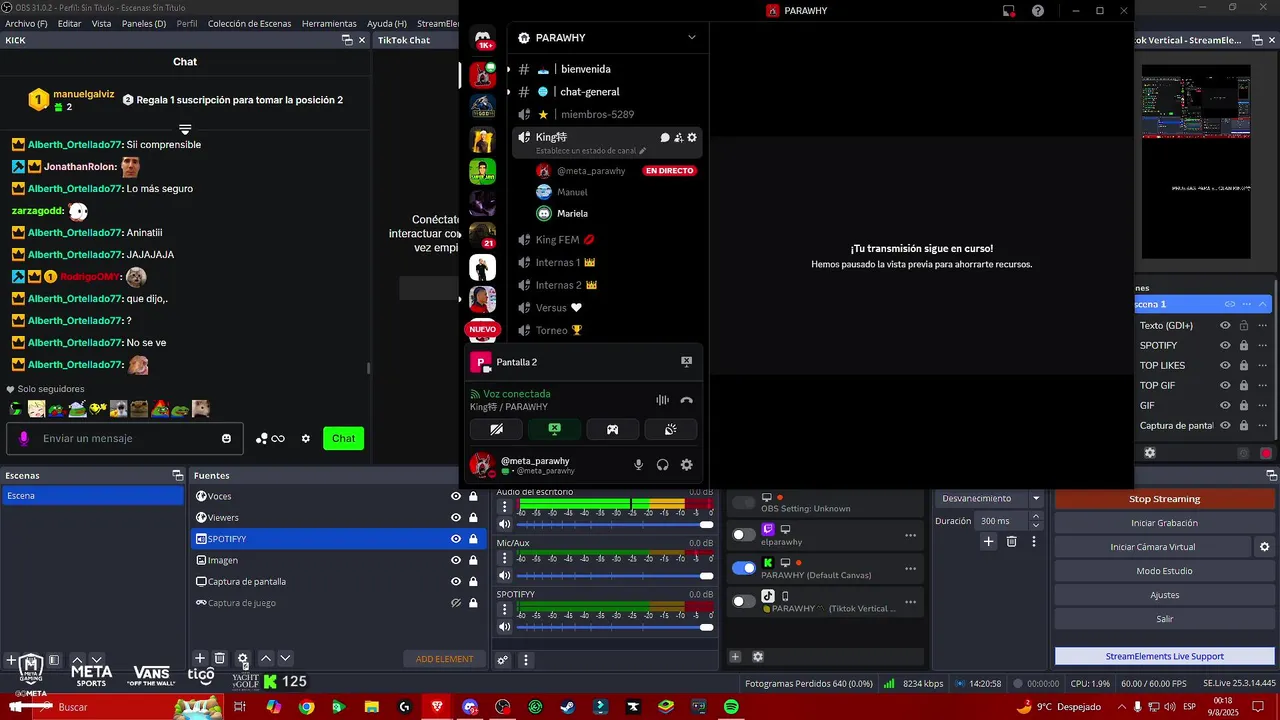Image resolution: width=1280 pixels, height=720 pixels.
Task: Stop screen share using green screen button
Action: coord(554,429)
